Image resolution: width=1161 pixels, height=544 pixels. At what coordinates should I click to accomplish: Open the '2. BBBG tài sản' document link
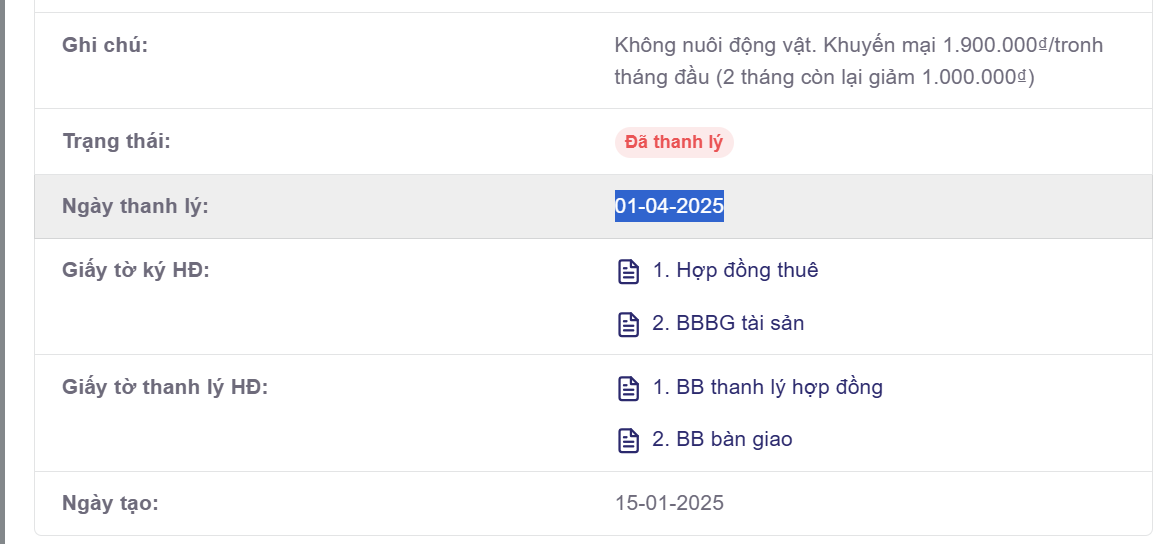pyautogui.click(x=728, y=323)
